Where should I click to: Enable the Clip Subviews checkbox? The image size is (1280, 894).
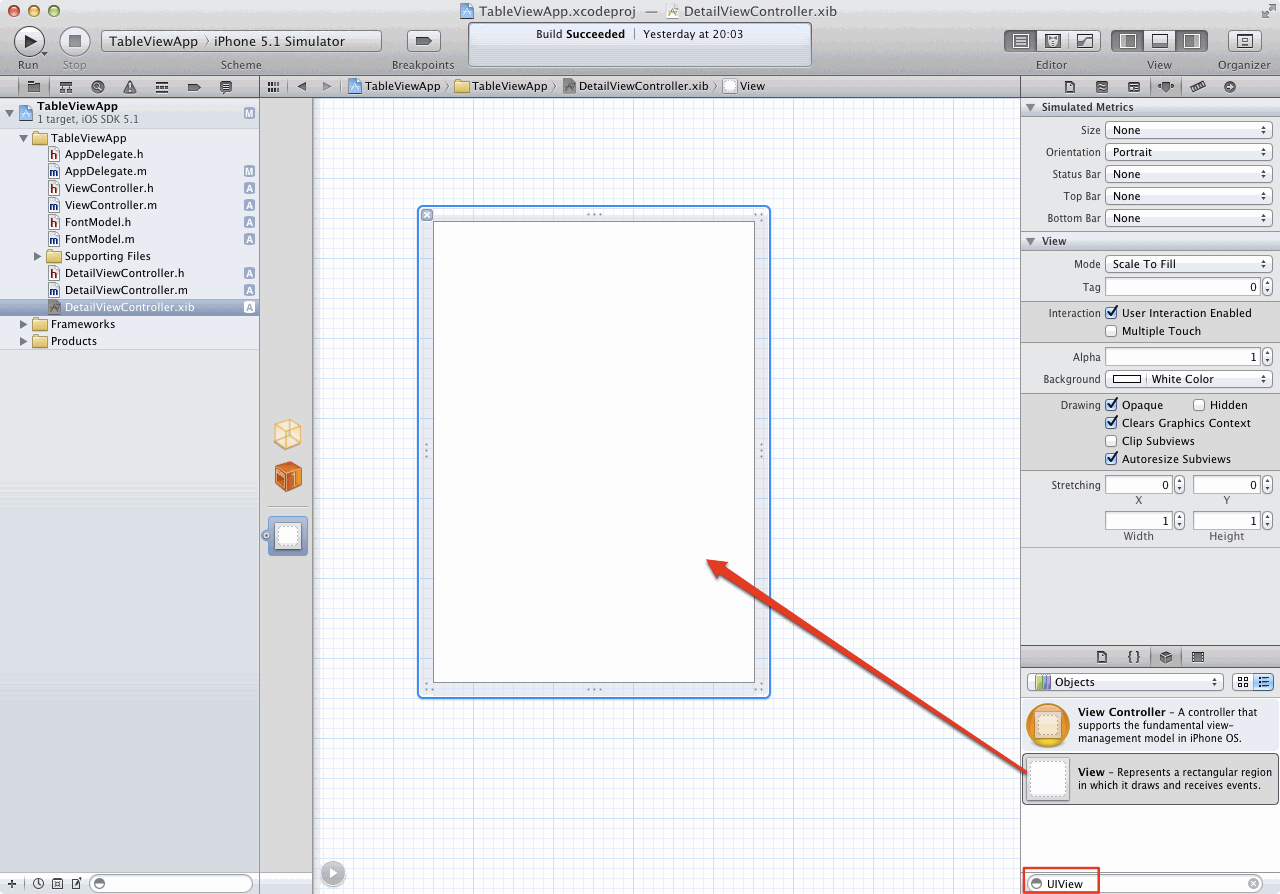1111,441
